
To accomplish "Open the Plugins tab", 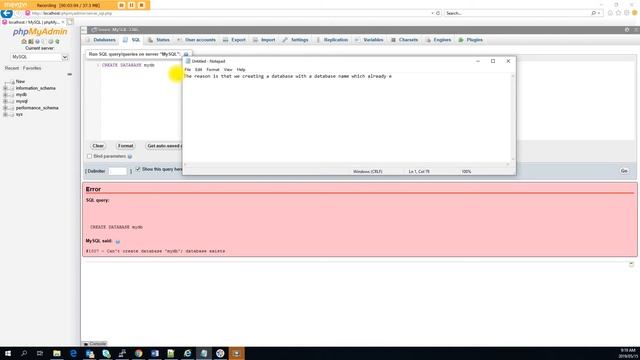I will click(x=471, y=40).
